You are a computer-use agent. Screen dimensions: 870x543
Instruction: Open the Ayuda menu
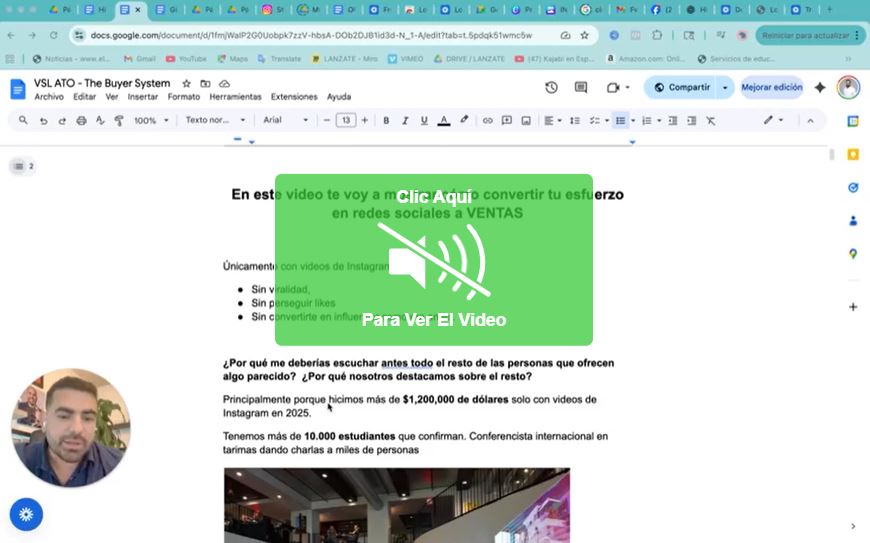point(338,97)
